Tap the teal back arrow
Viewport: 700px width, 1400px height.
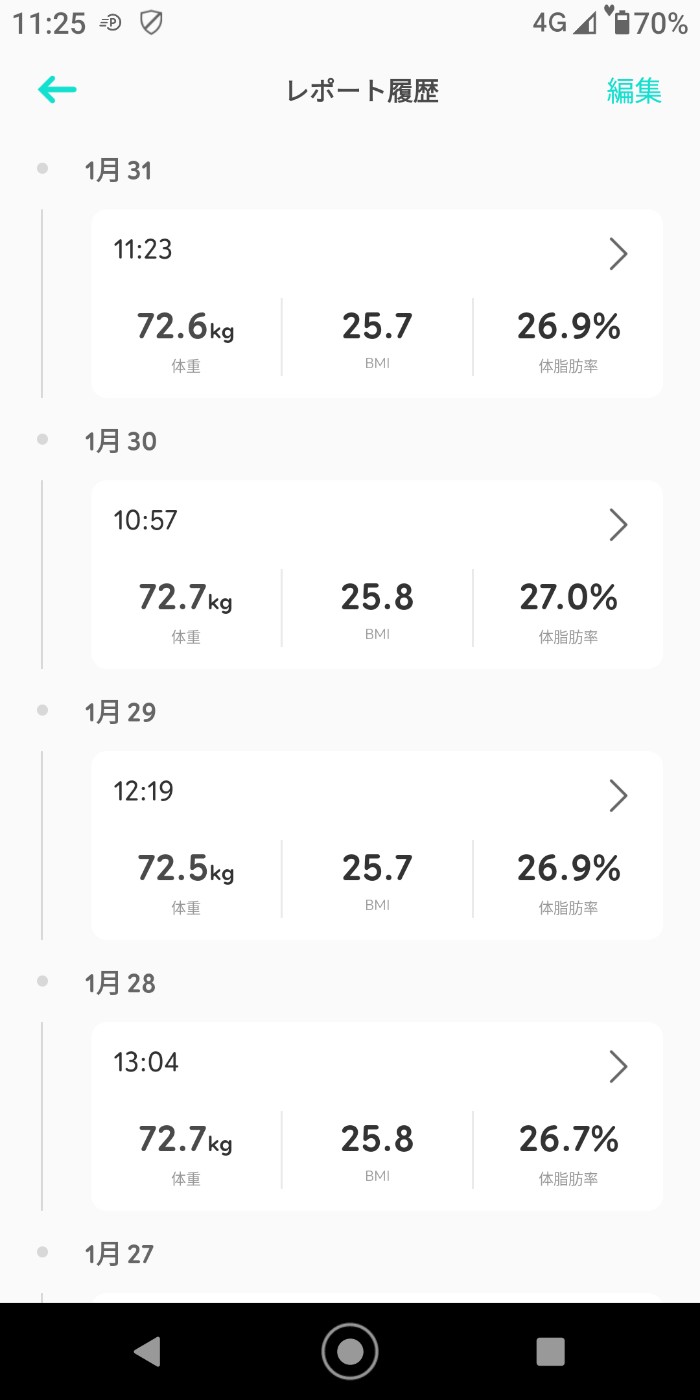pos(57,90)
